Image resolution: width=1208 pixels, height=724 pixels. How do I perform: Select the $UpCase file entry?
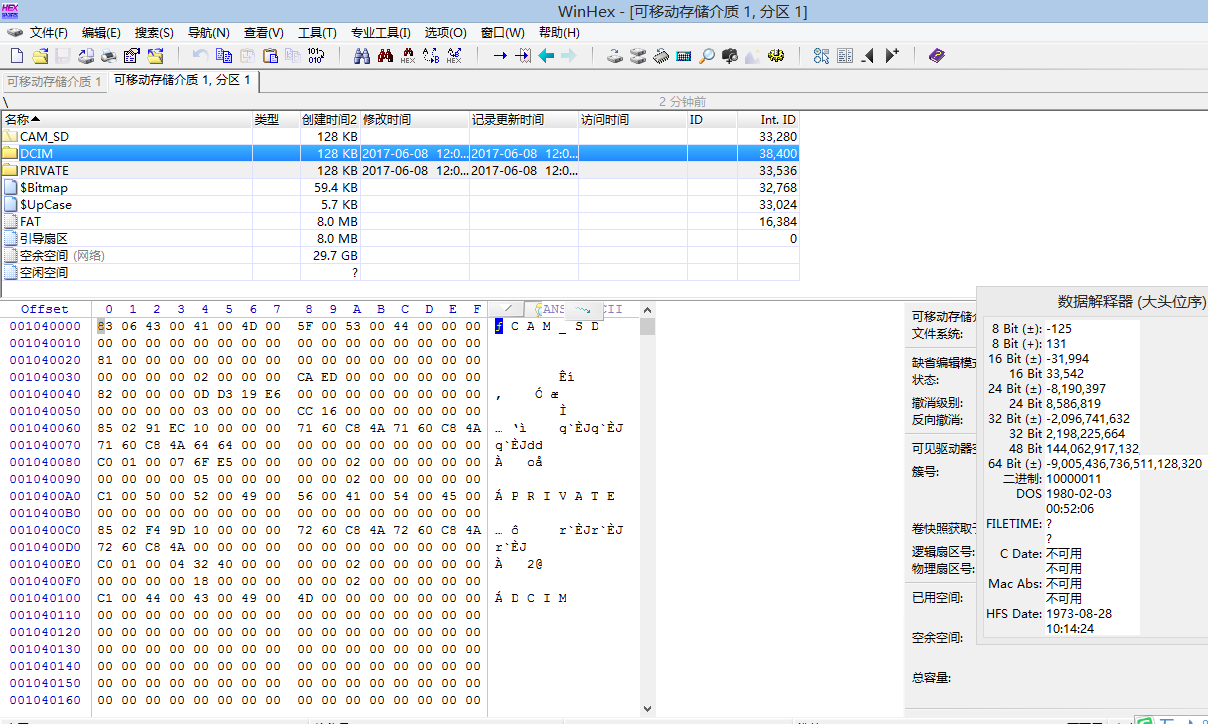coord(400,204)
